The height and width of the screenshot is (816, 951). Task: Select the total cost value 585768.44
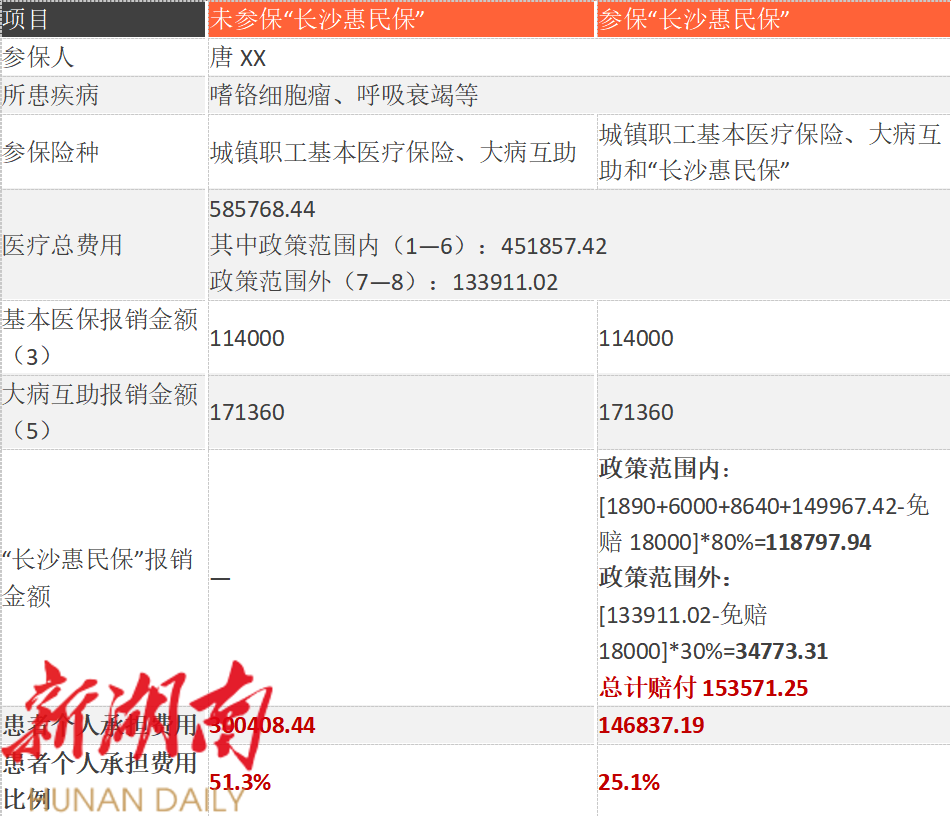pos(263,209)
